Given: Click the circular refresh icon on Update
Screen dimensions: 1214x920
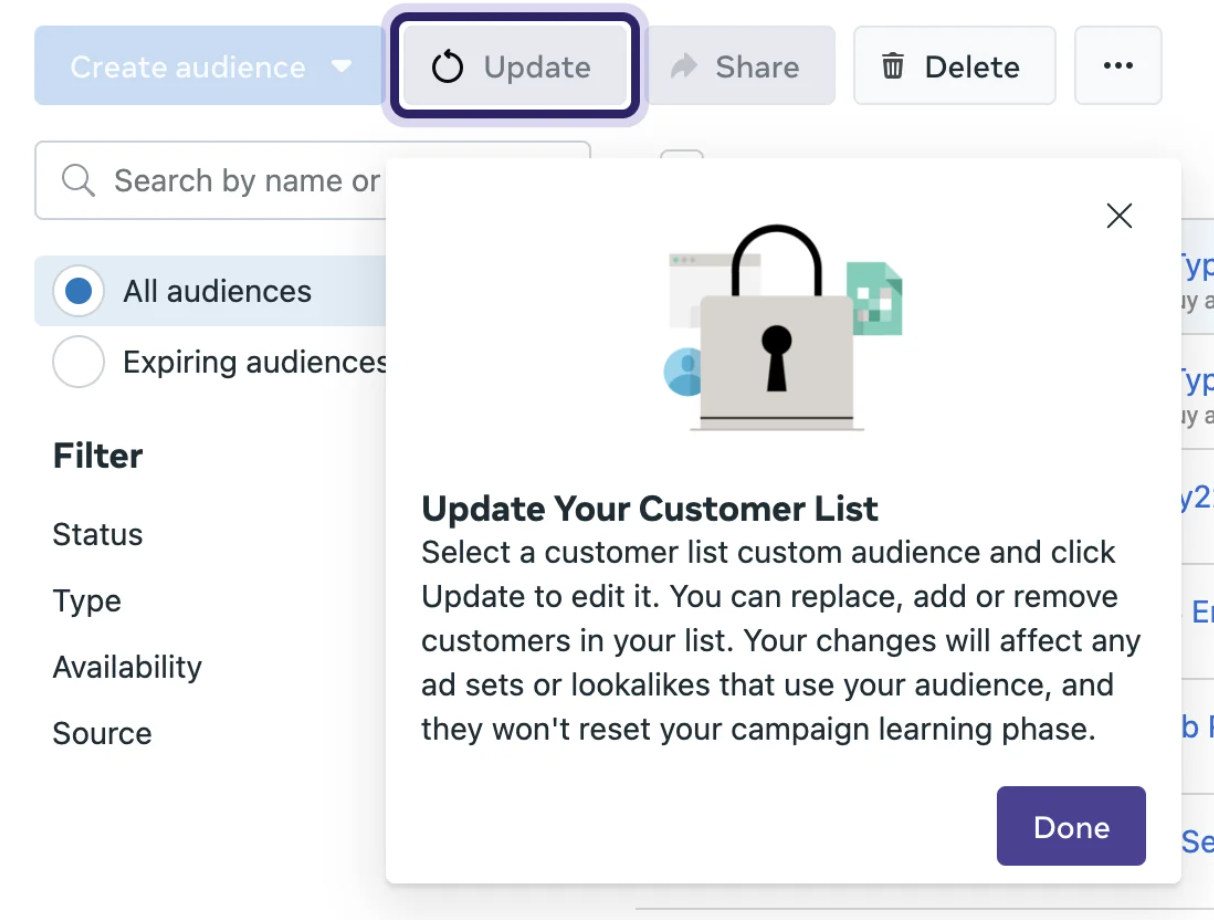Looking at the screenshot, I should coord(447,67).
